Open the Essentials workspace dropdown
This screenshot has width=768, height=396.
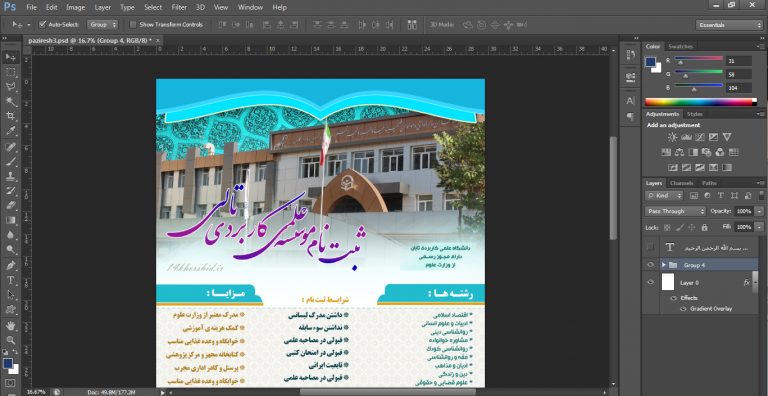[729, 25]
